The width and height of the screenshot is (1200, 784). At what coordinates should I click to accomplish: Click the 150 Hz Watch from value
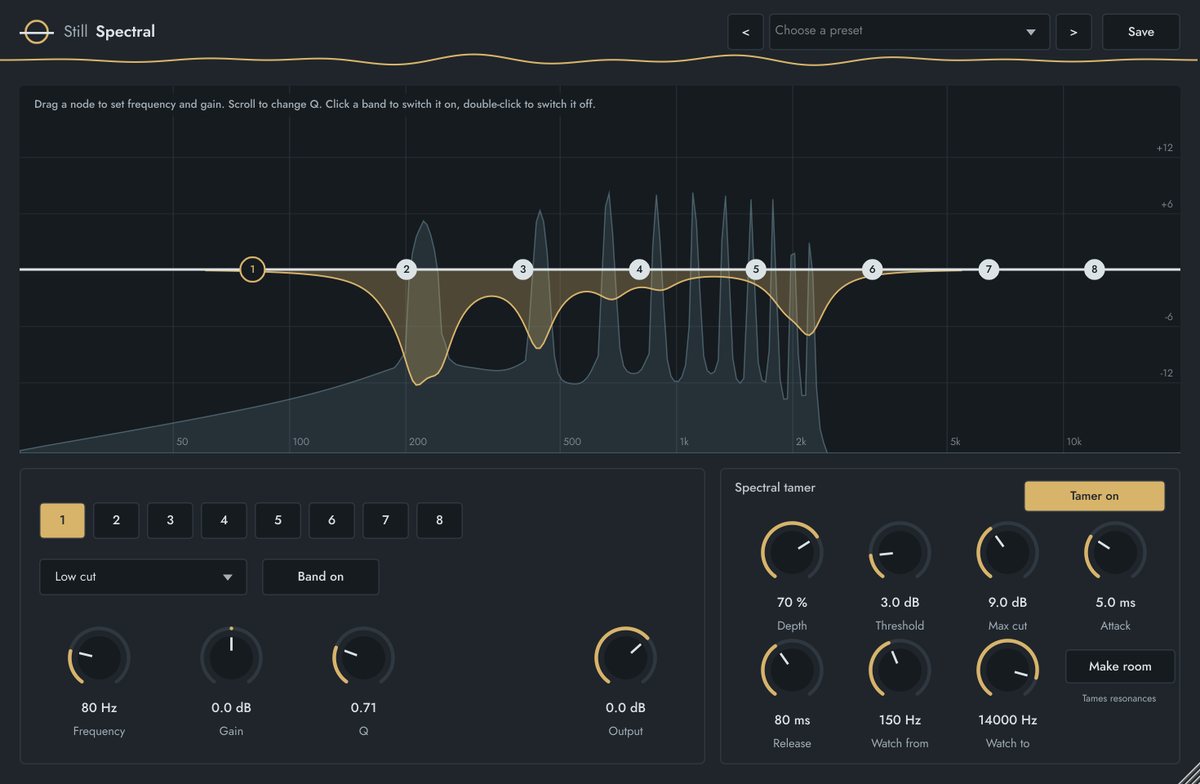click(900, 720)
